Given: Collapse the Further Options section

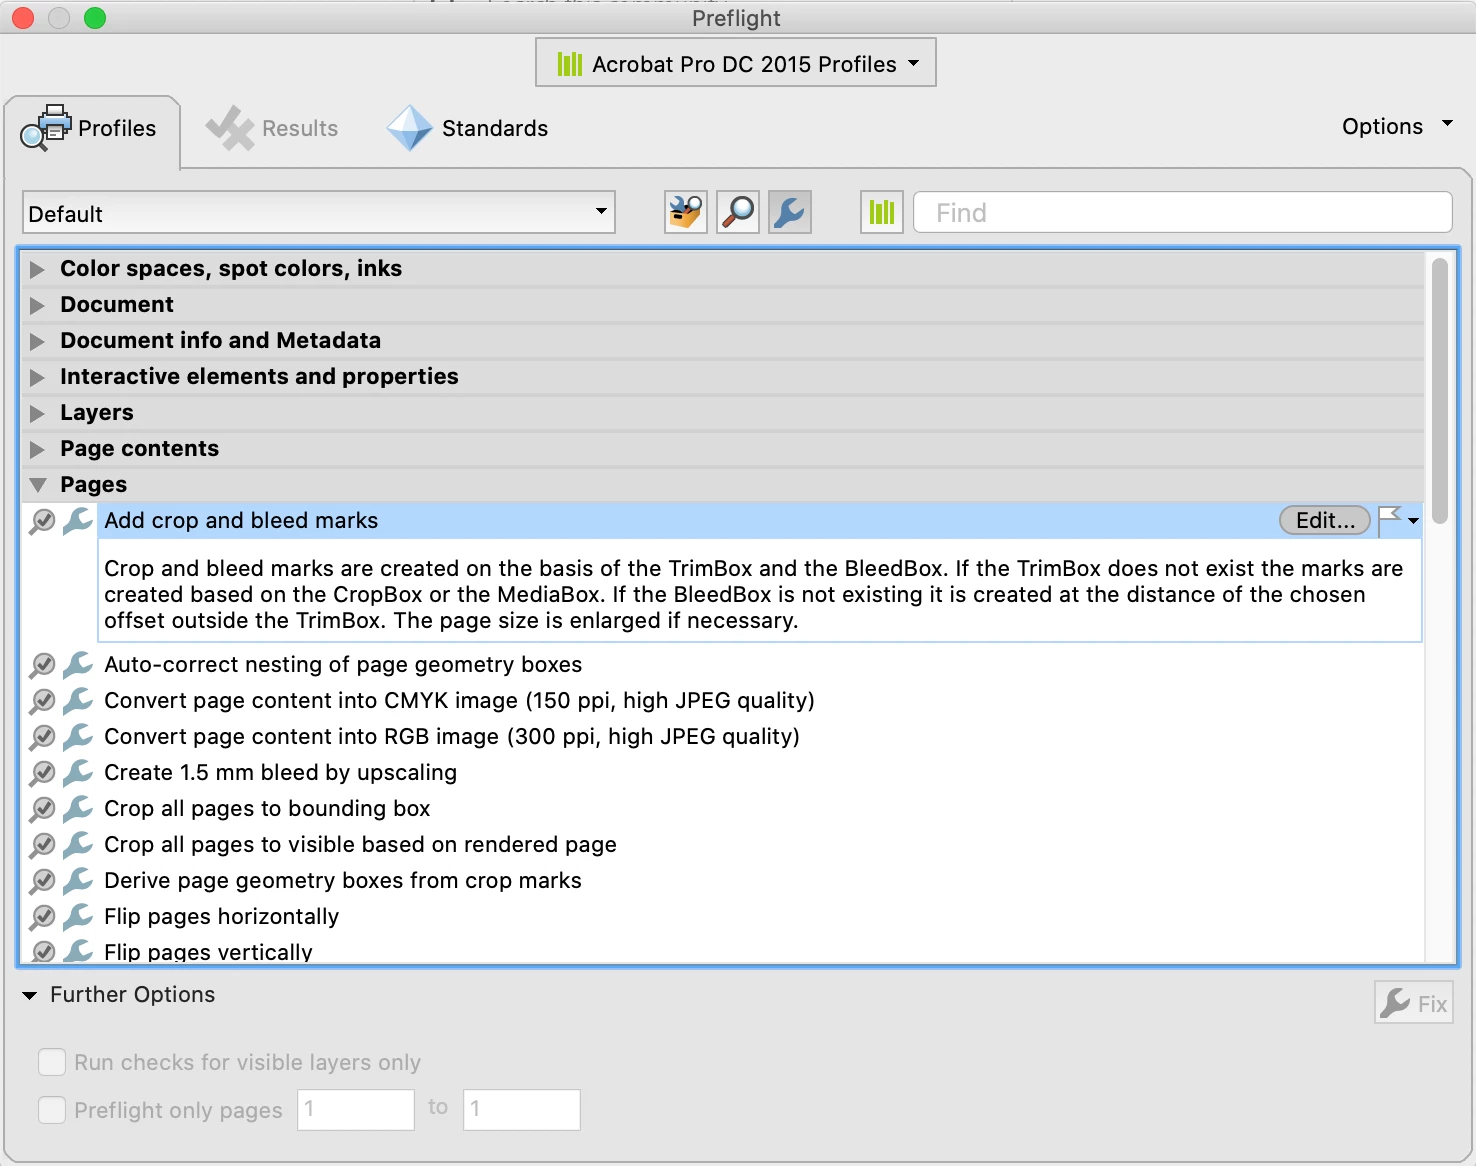Looking at the screenshot, I should click(30, 995).
